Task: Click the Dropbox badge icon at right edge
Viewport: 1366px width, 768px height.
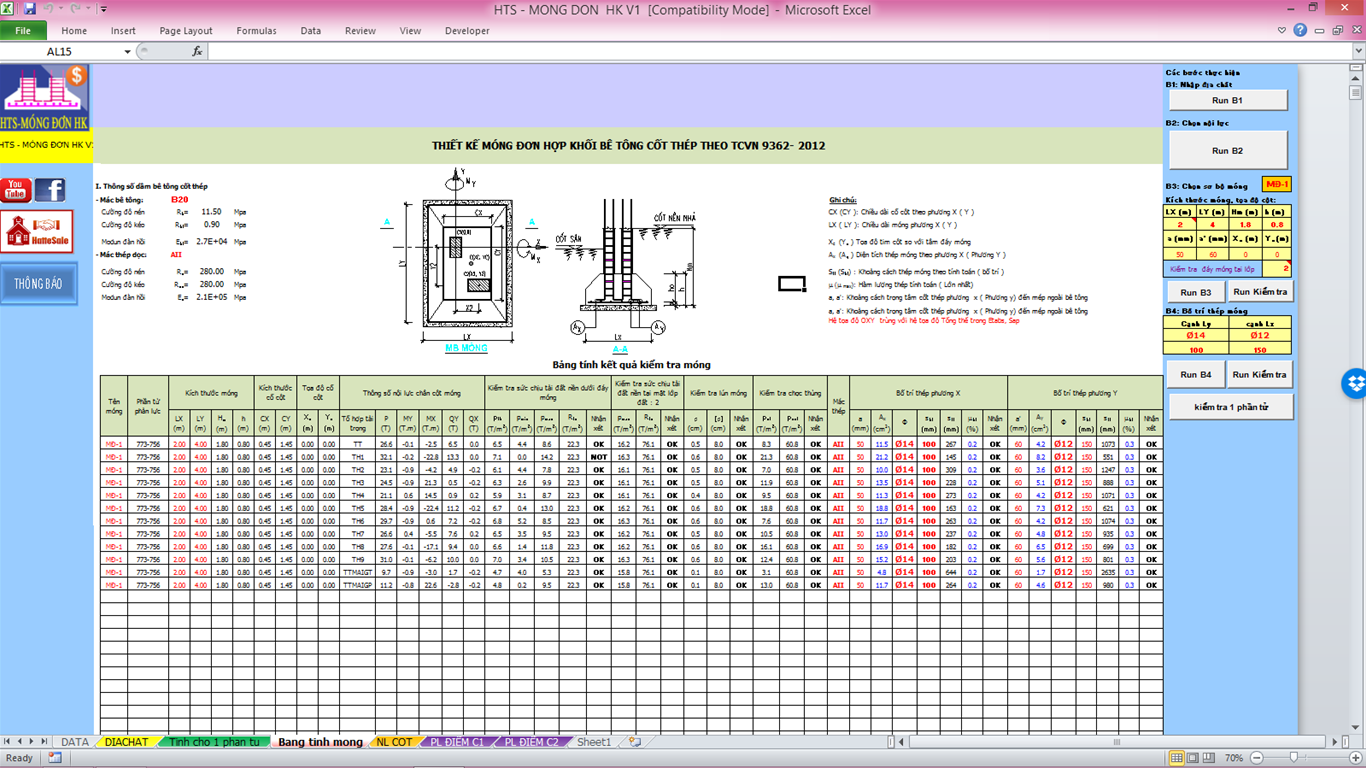Action: [1355, 383]
